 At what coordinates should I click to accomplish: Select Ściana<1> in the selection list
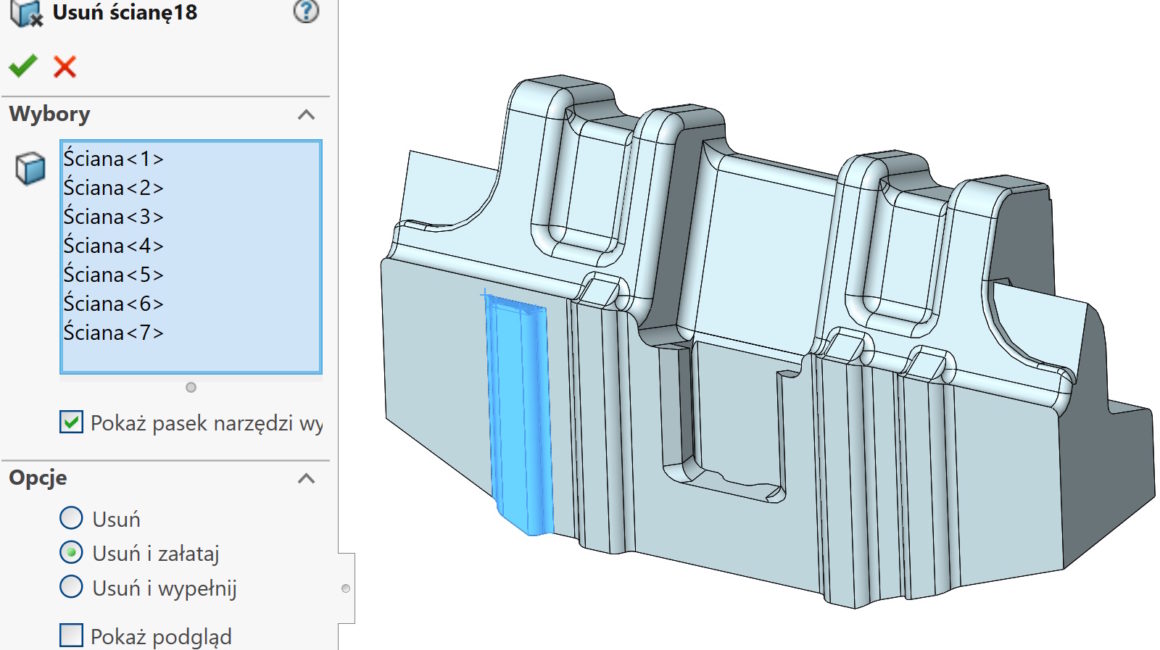[113, 158]
